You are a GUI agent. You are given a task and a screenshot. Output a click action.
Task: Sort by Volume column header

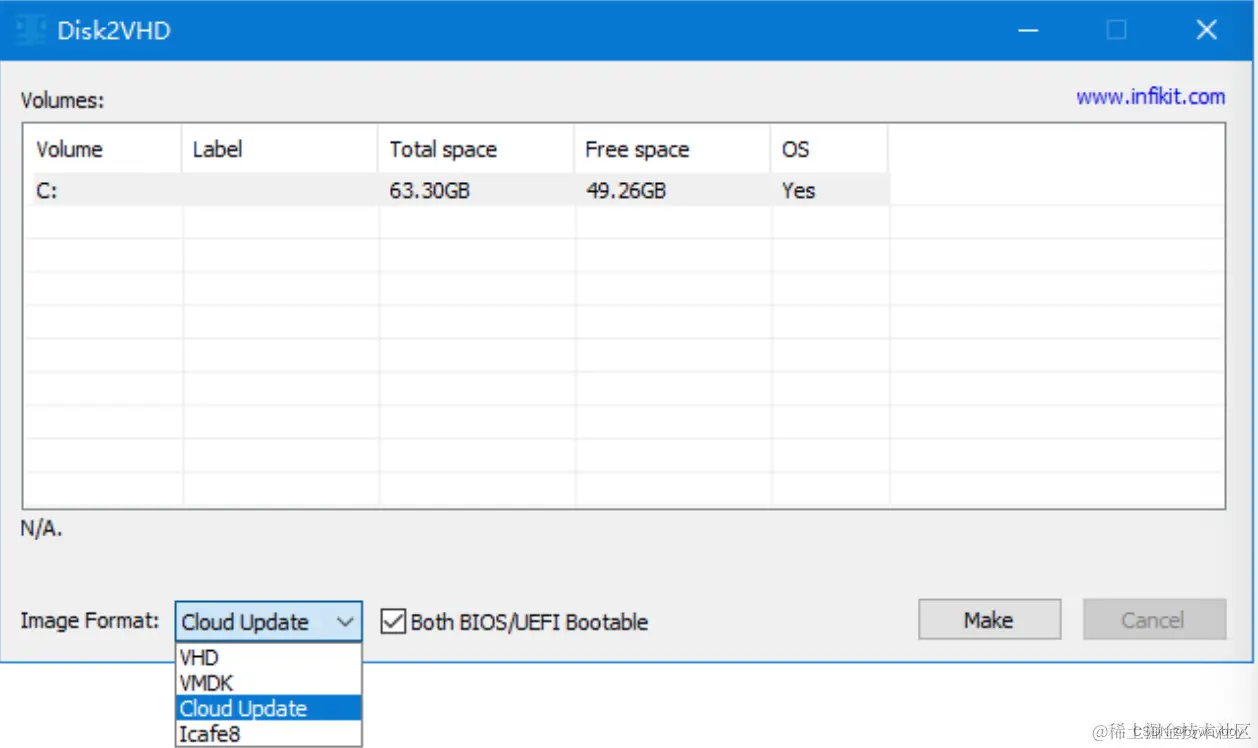[x=102, y=149]
